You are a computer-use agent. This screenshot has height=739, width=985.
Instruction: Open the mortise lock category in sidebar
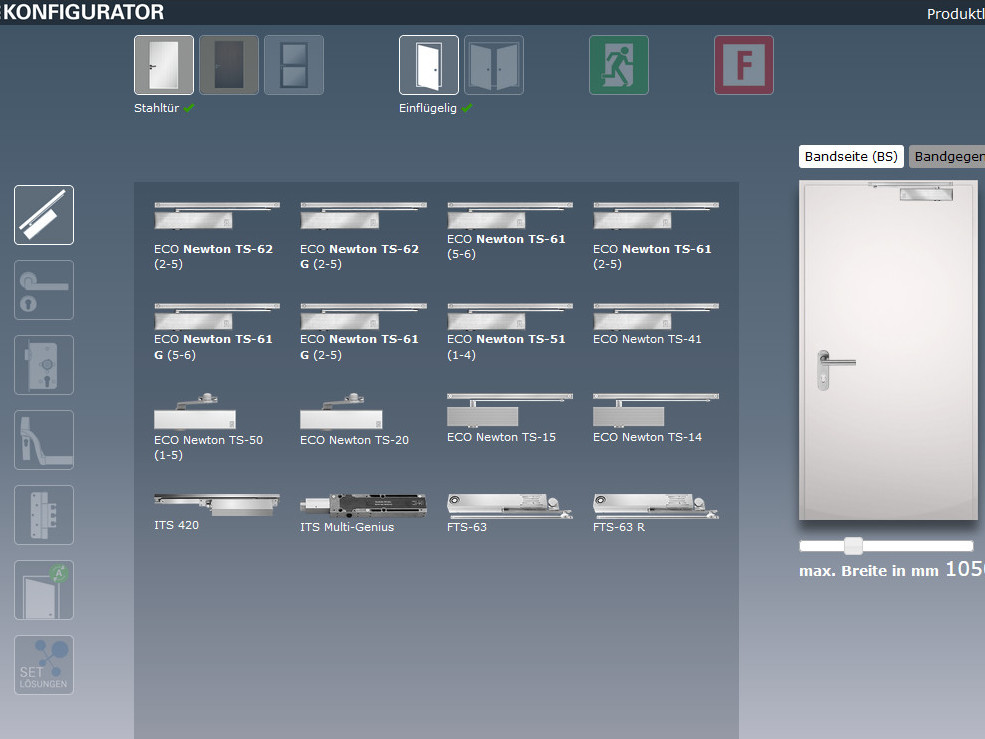click(x=44, y=365)
